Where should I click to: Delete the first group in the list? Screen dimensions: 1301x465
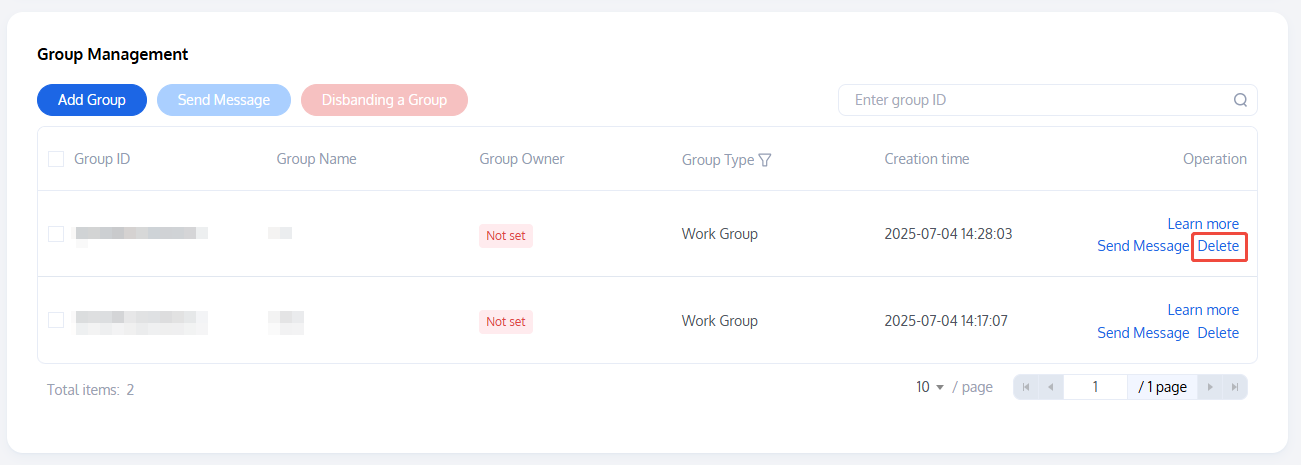(1218, 246)
